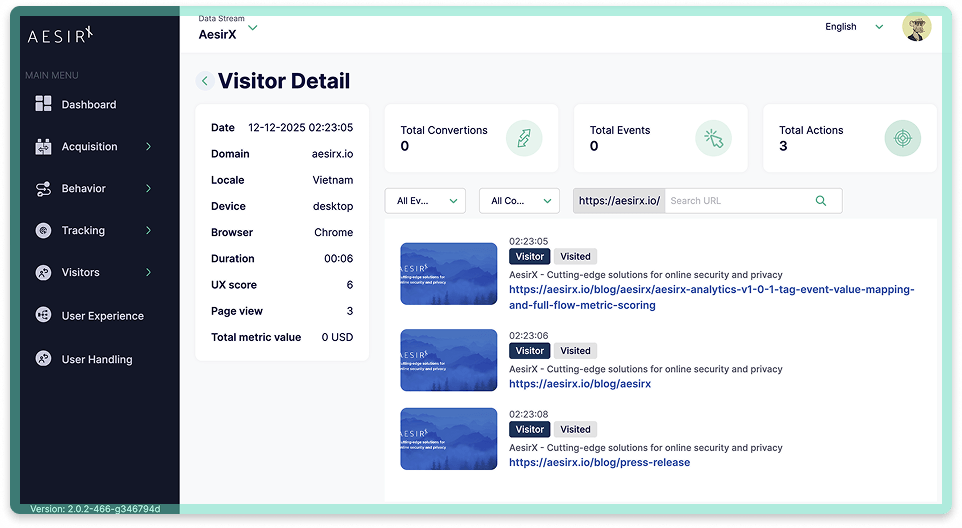Open User Handling menu item
The image size is (962, 528).
[x=97, y=359]
